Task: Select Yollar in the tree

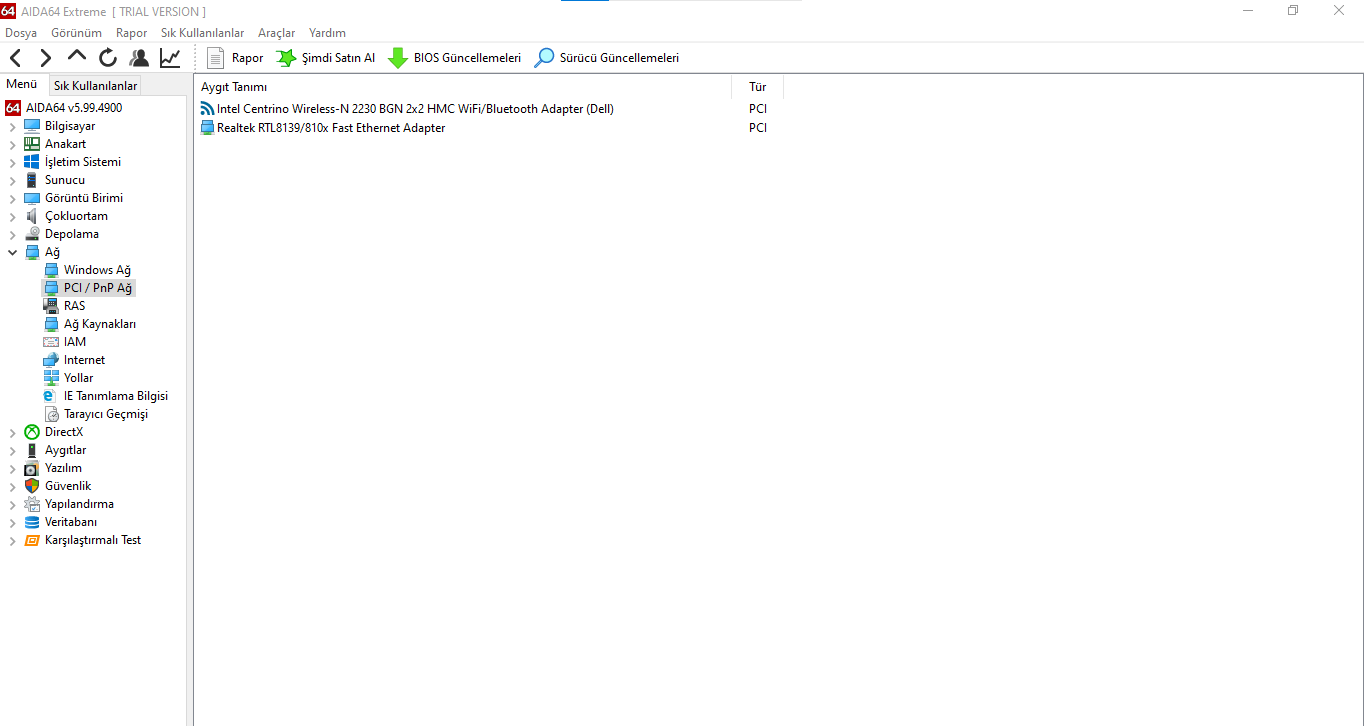Action: pos(78,378)
